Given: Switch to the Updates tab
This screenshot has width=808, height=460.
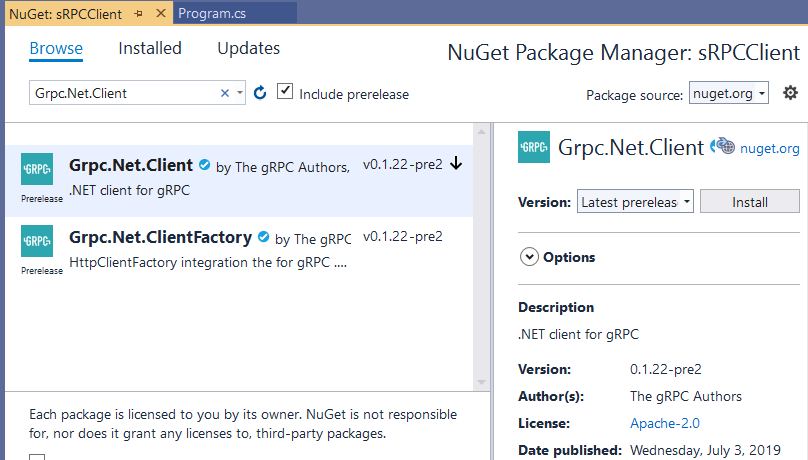Looking at the screenshot, I should click(x=248, y=48).
